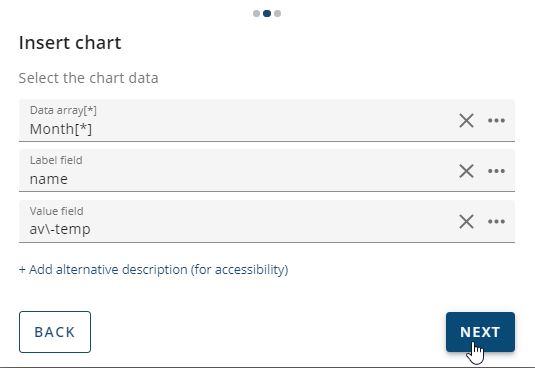Add alternative description for accessibility
Image resolution: width=535 pixels, height=368 pixels.
pyautogui.click(x=154, y=269)
